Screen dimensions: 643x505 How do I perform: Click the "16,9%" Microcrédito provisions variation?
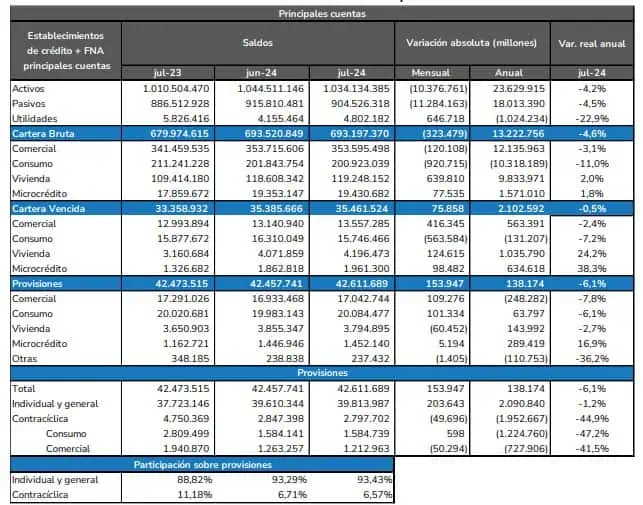click(x=592, y=344)
